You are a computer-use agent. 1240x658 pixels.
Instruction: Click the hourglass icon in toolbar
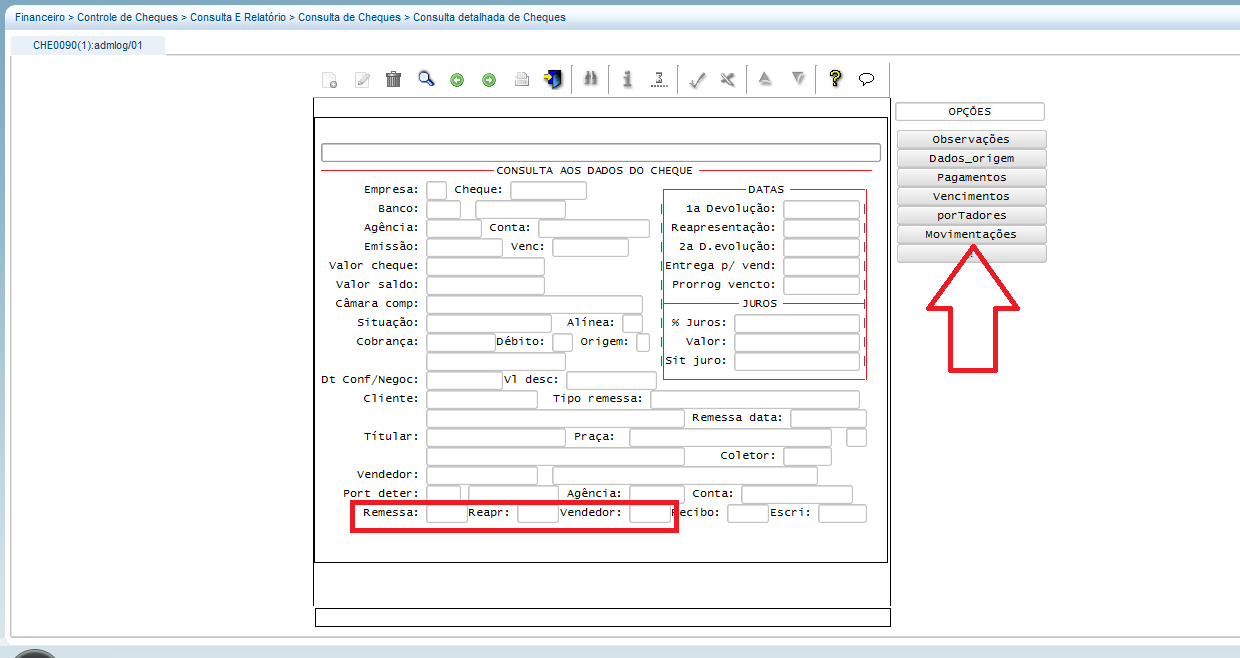(x=659, y=80)
